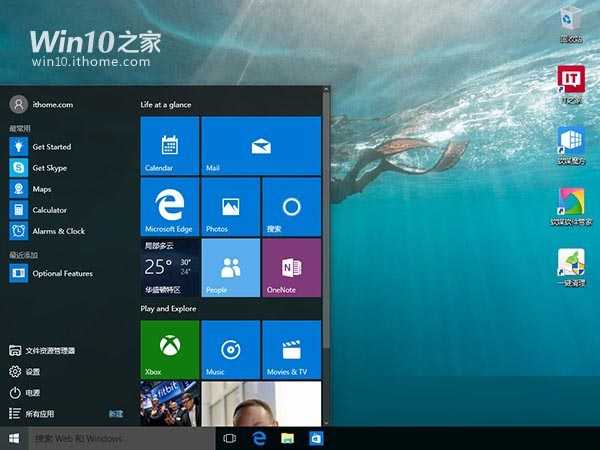Open the Xbox tile
This screenshot has width=600, height=450.
point(170,350)
